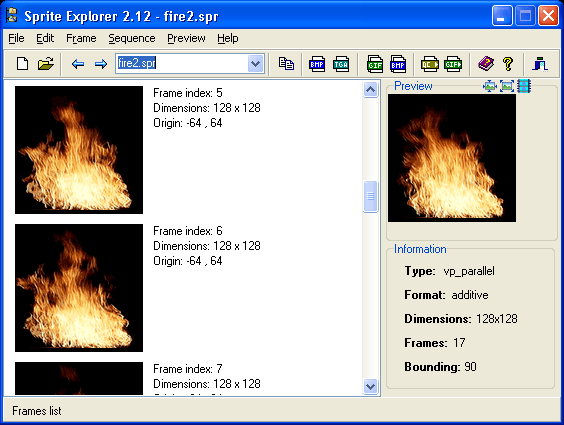The width and height of the screenshot is (564, 425).
Task: Click 'Frame index: 7' text
Action: (x=188, y=369)
